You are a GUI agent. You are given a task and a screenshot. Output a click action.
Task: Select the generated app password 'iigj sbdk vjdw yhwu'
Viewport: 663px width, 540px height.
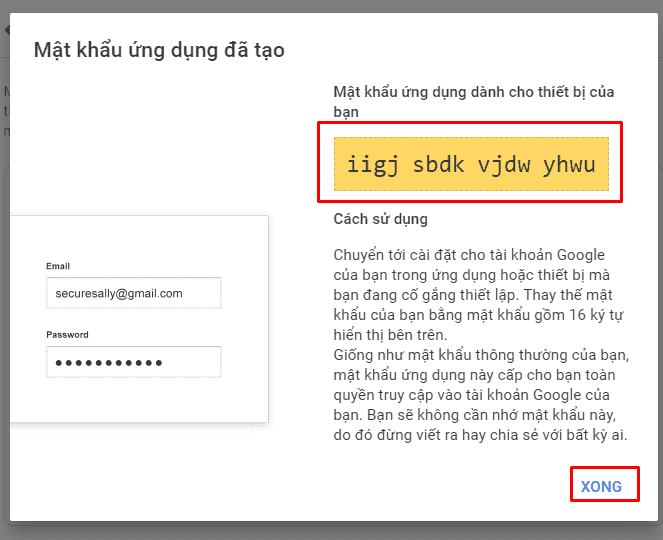pos(471,164)
